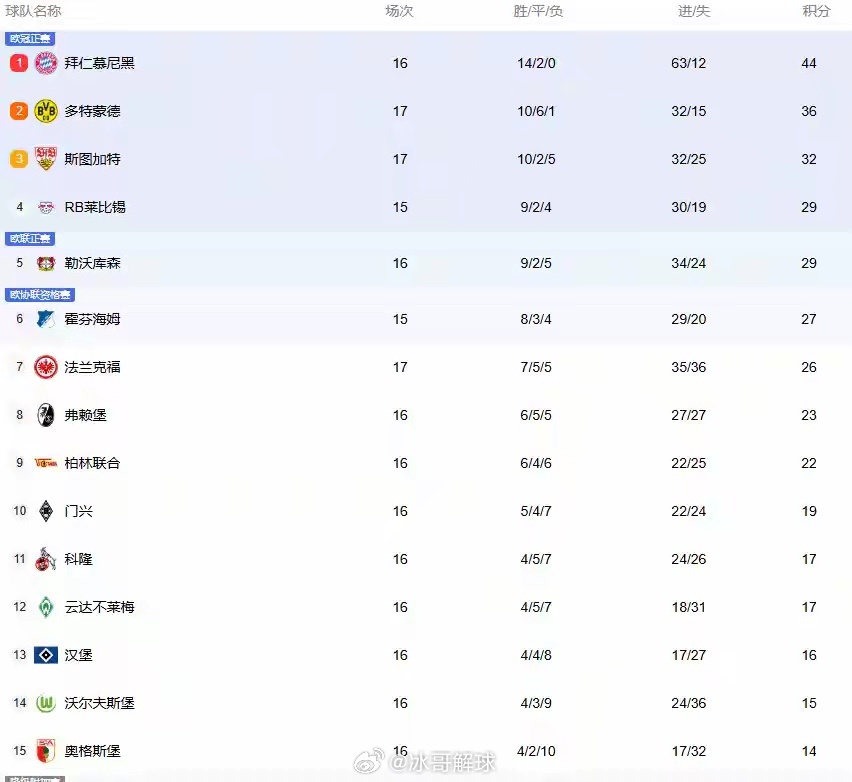852x782 pixels.
Task: Sort the table by 场次 column
Action: [x=400, y=11]
